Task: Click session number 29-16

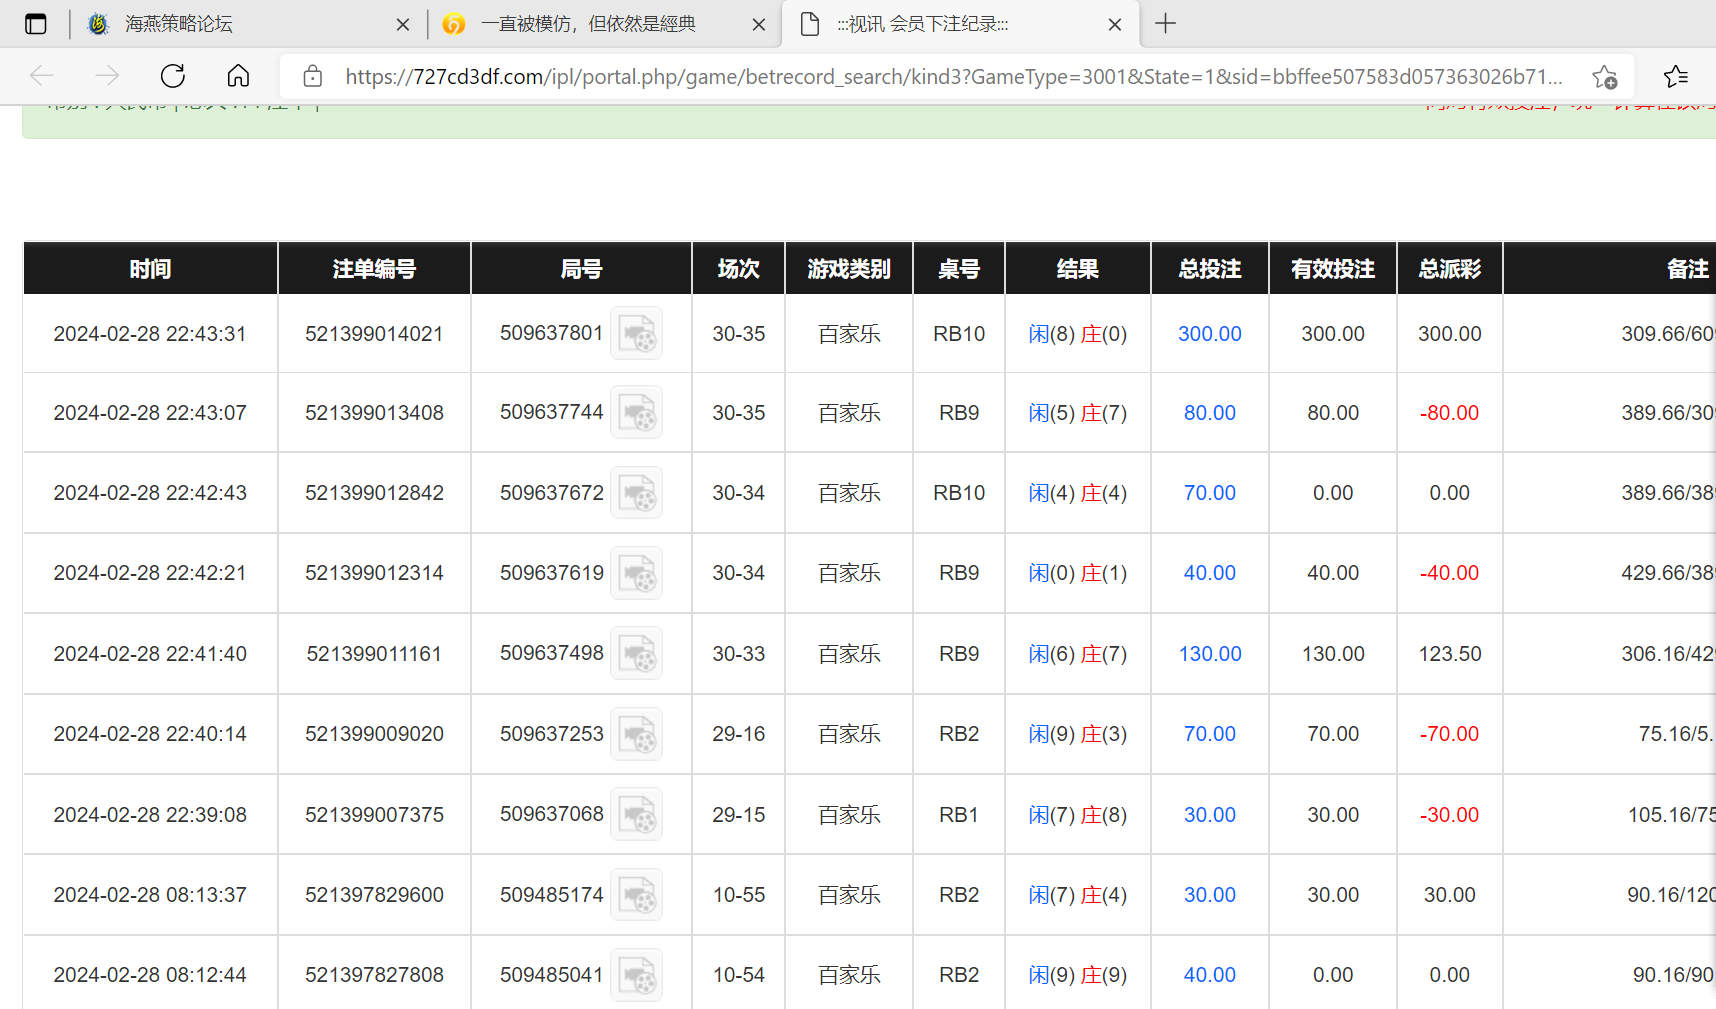Action: point(739,734)
